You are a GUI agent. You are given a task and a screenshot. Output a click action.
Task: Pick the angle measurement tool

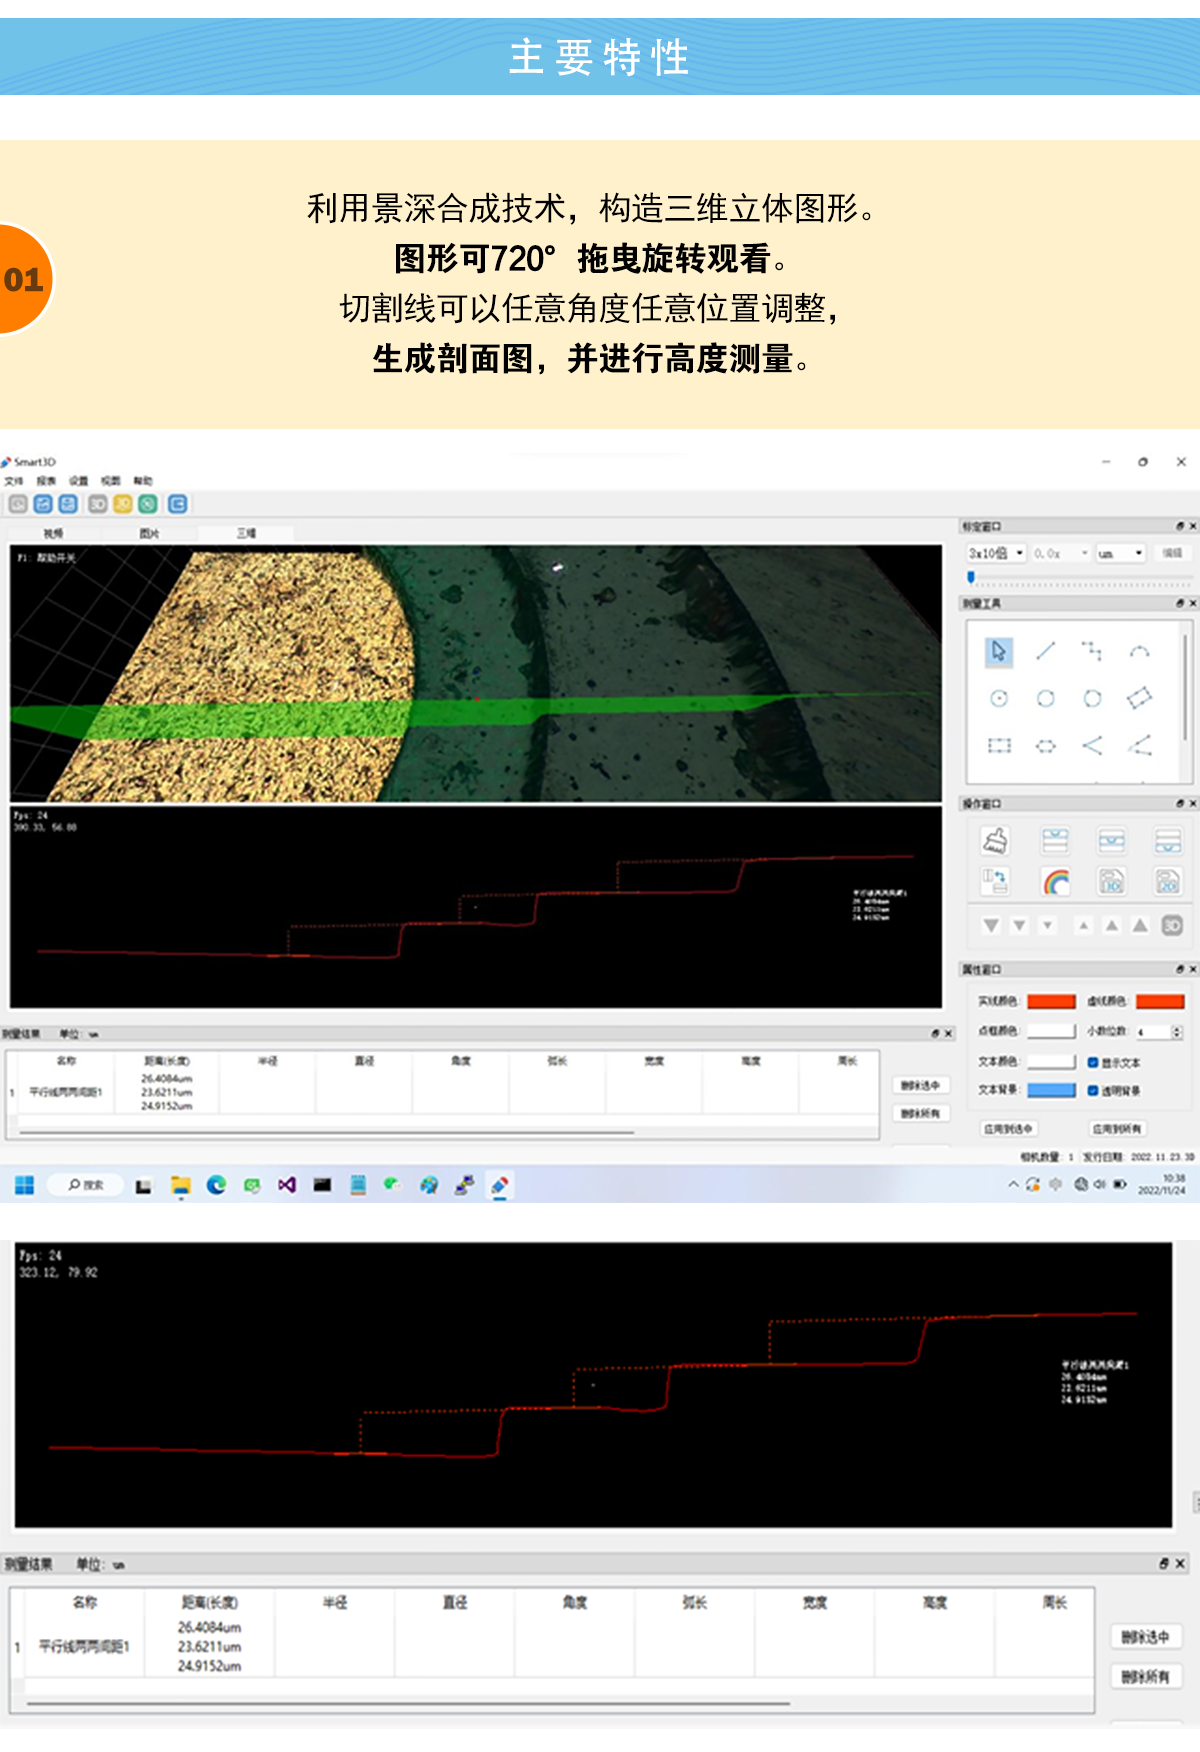pos(1092,745)
